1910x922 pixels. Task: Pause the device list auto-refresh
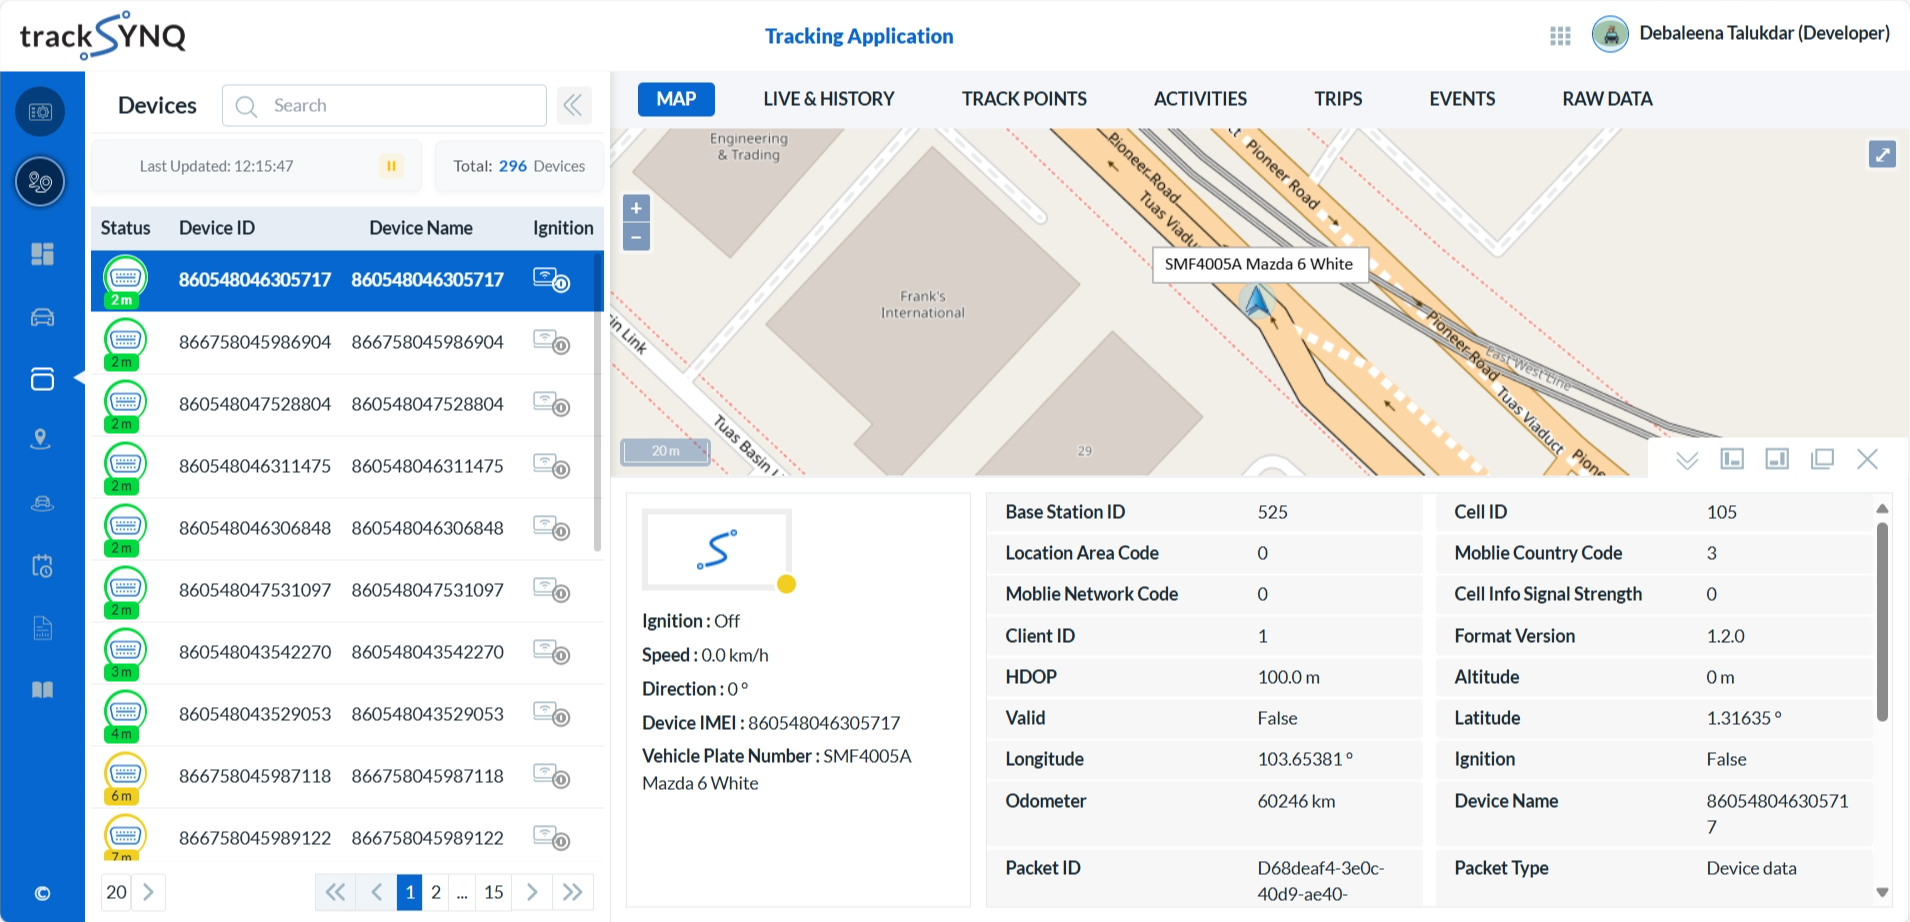(390, 166)
